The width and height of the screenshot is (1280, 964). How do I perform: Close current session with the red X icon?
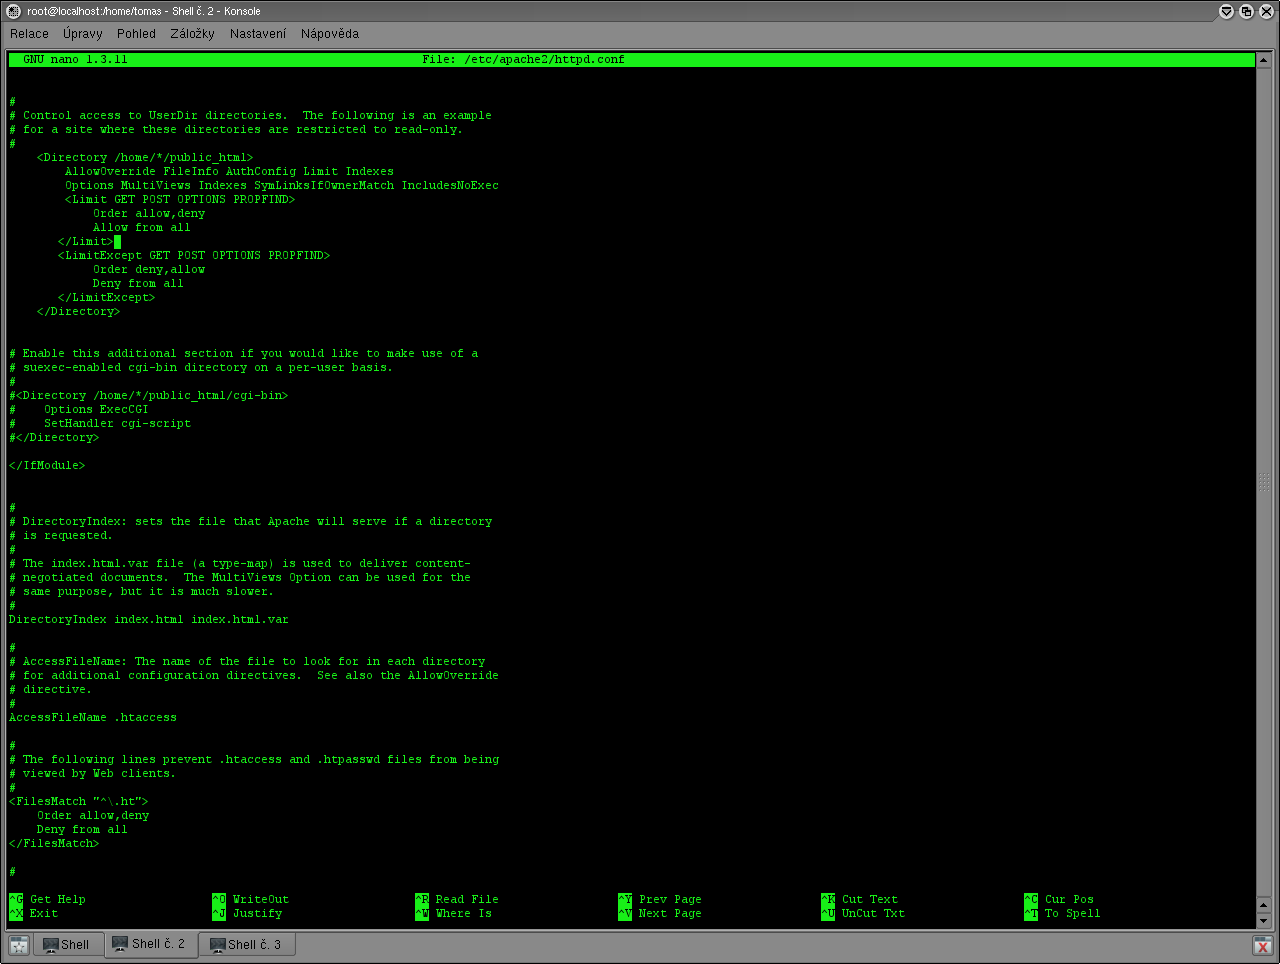[x=1262, y=945]
